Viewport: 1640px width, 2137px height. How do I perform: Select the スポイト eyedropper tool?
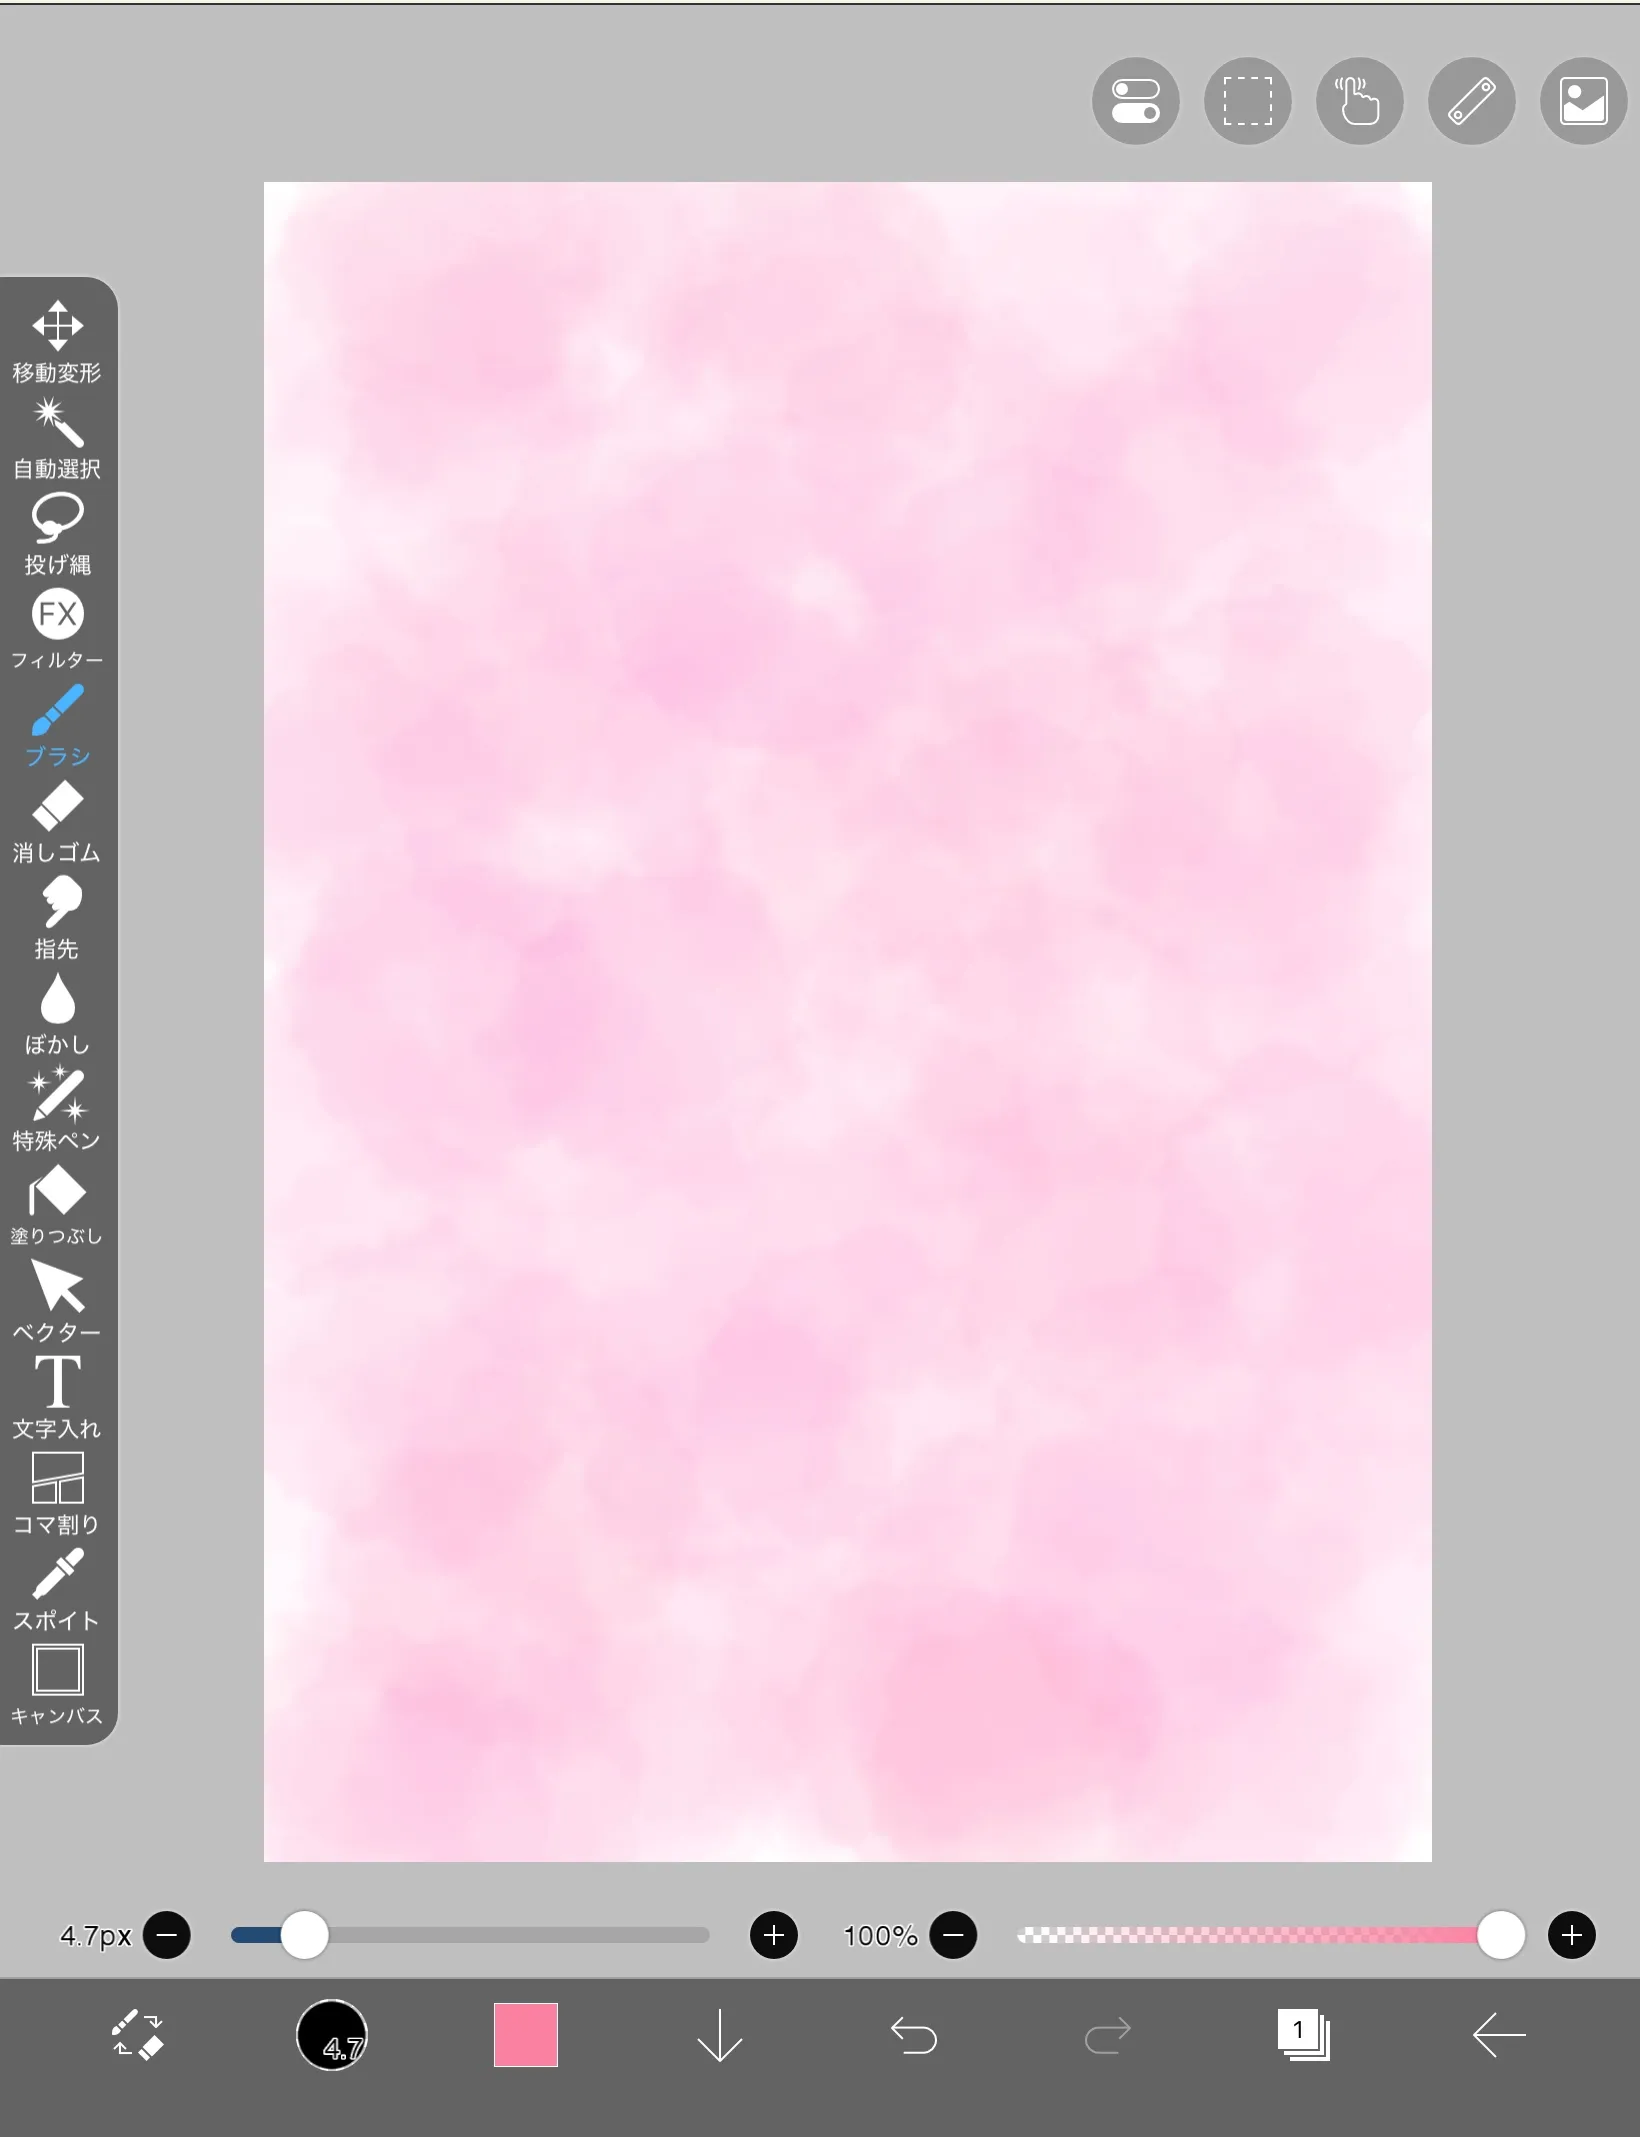pos(57,1588)
